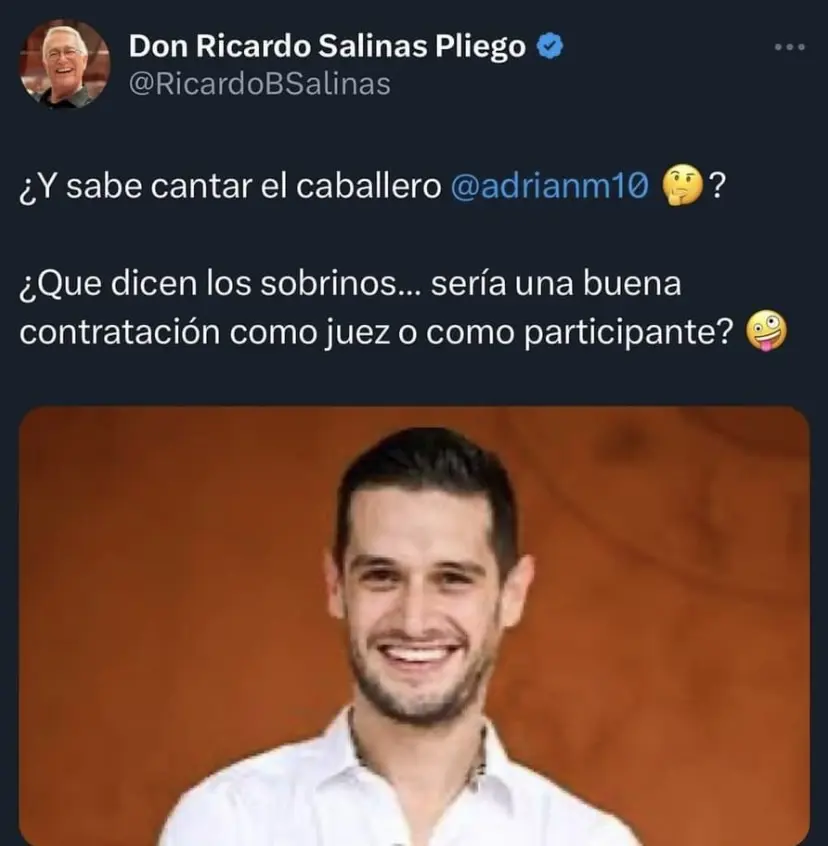
Task: Click the word "participante?" in the tweet
Action: click(628, 333)
